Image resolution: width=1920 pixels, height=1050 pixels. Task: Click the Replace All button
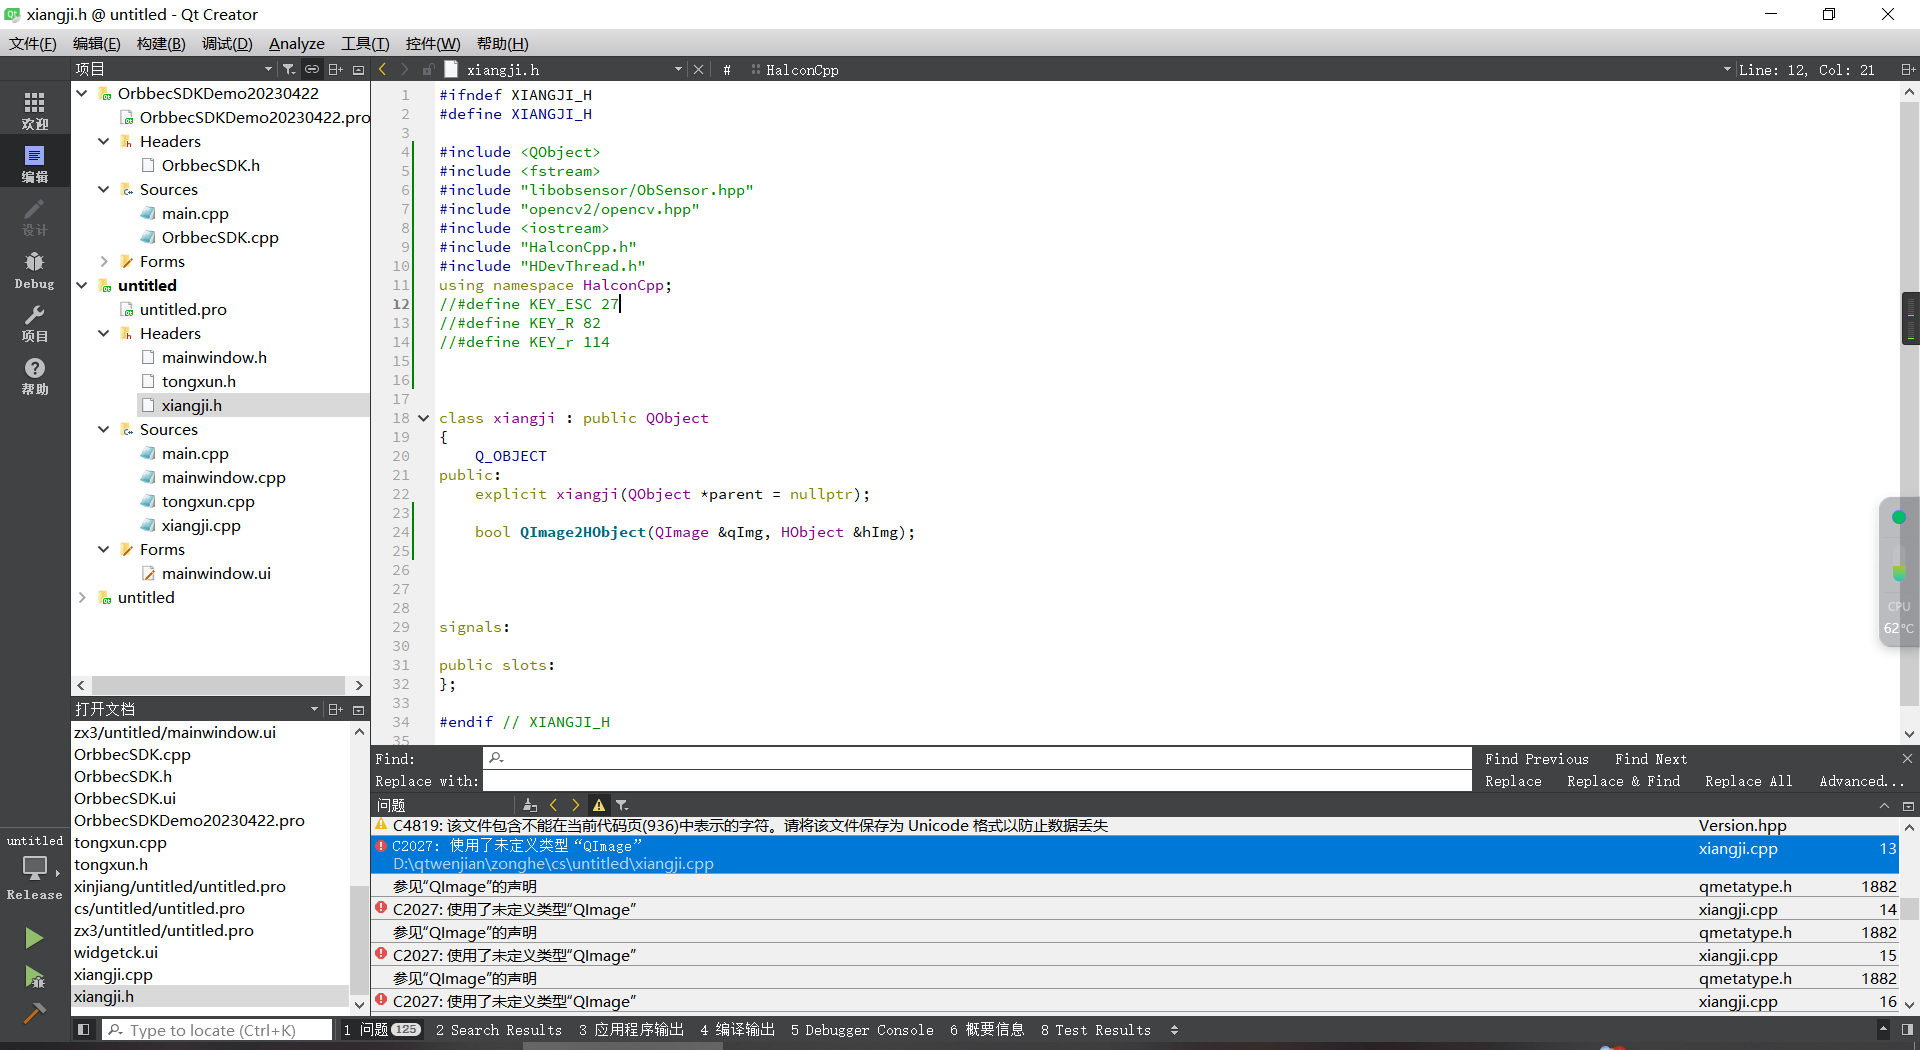pos(1748,781)
